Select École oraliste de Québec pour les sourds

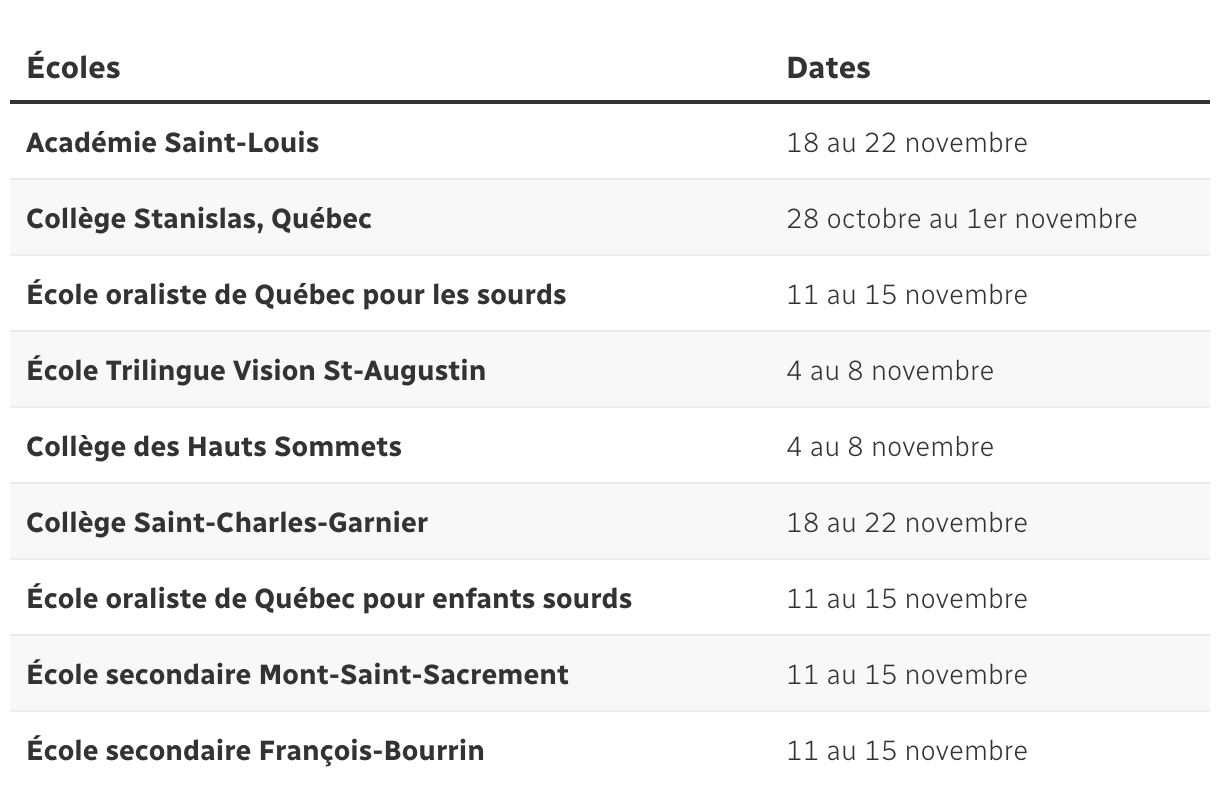(296, 295)
